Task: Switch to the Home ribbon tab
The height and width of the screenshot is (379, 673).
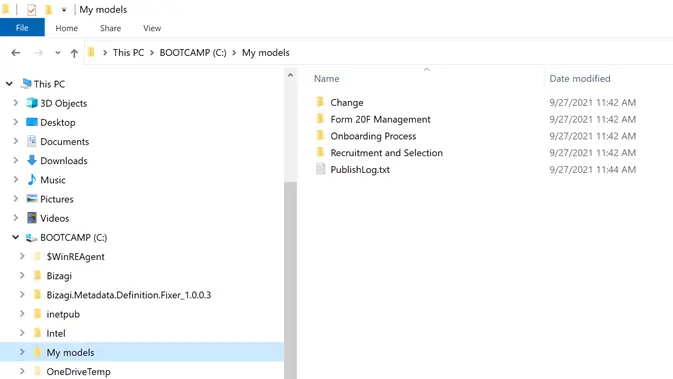Action: [67, 28]
